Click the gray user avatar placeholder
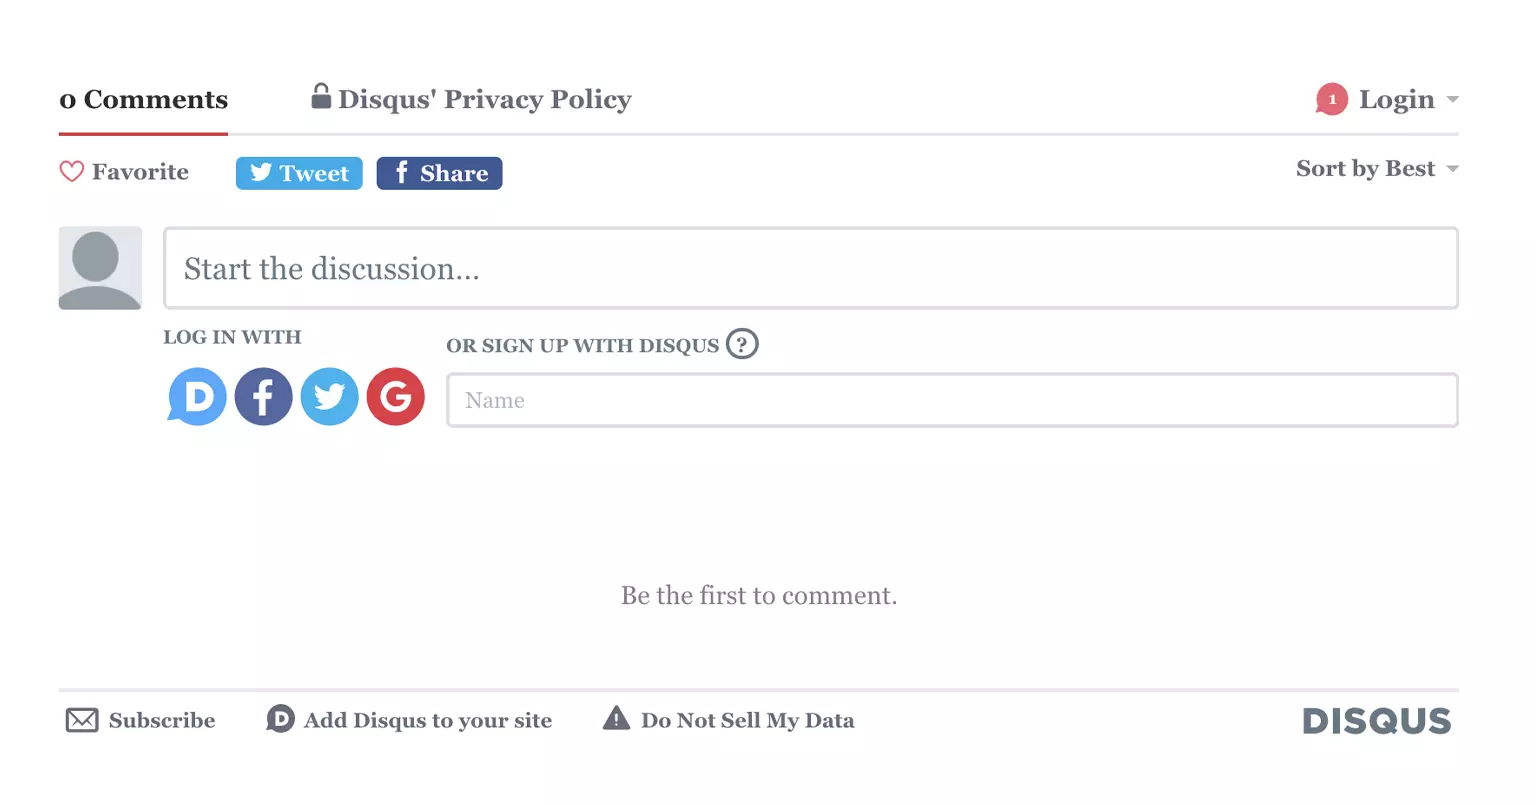The image size is (1536, 805). [100, 268]
